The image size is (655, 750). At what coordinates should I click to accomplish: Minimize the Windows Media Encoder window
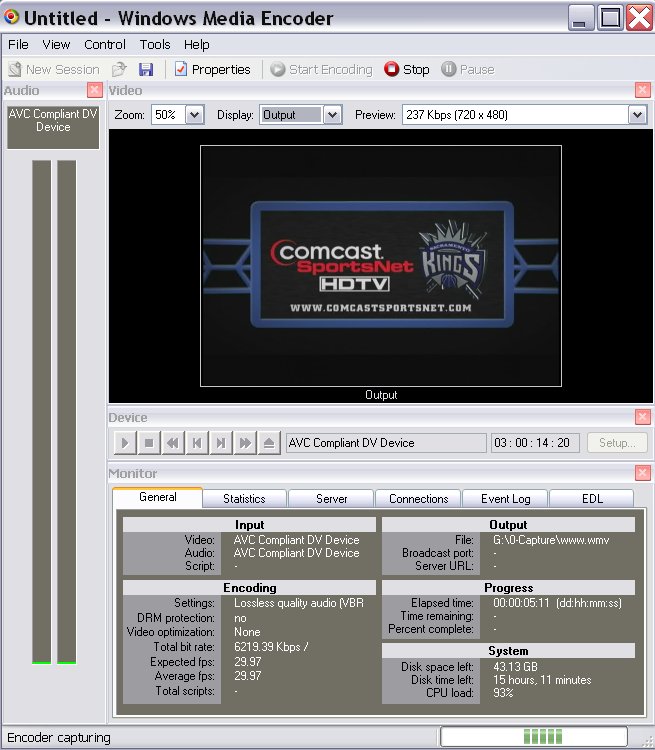[x=581, y=18]
